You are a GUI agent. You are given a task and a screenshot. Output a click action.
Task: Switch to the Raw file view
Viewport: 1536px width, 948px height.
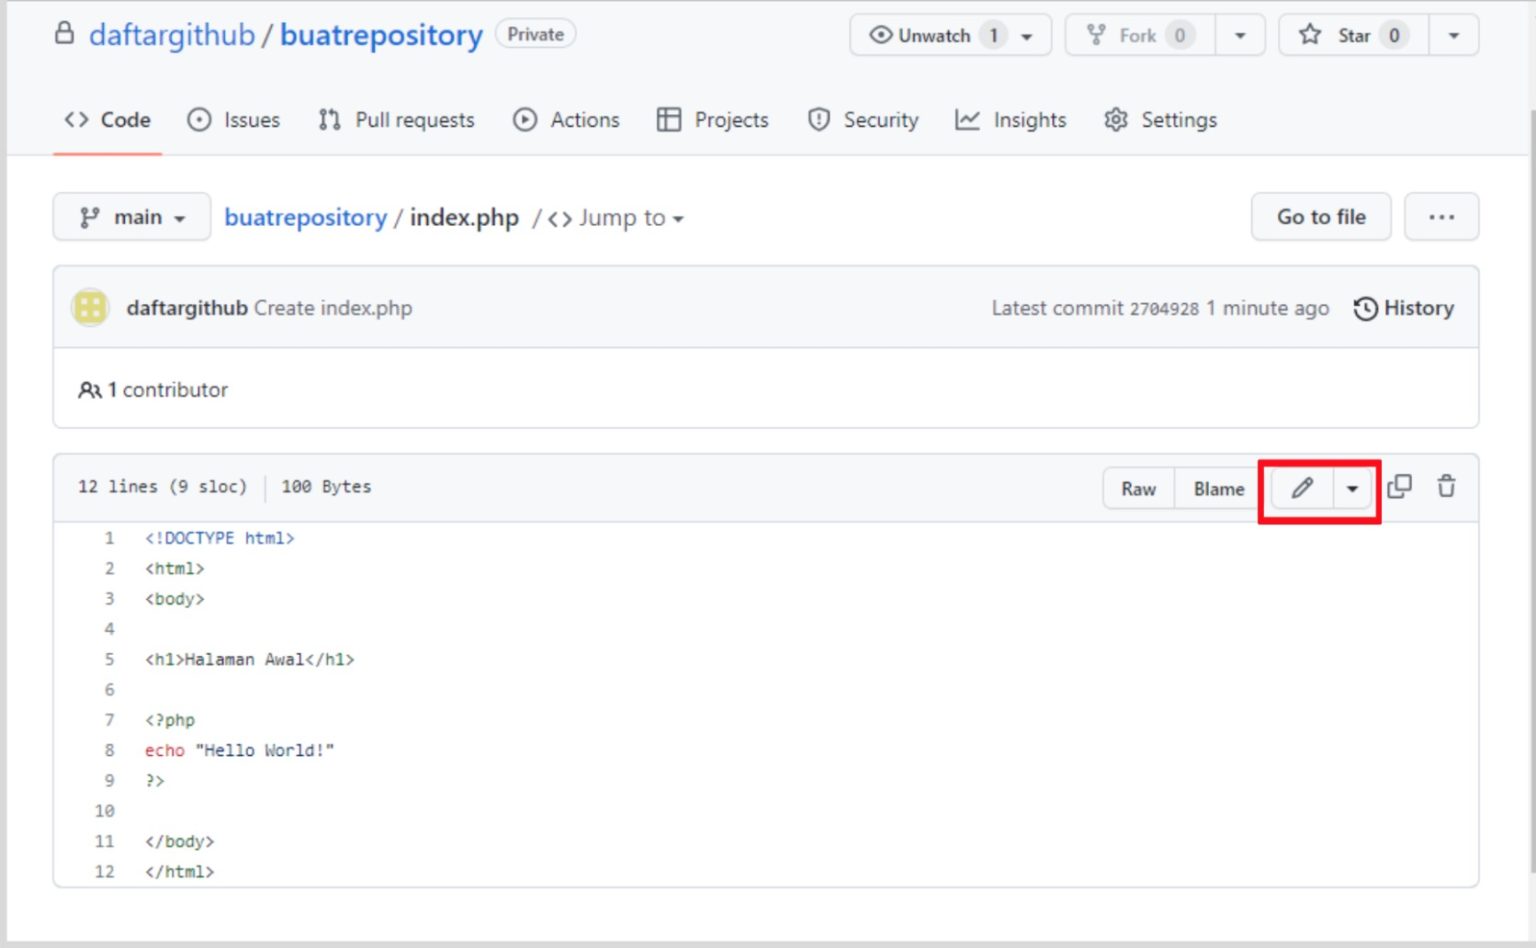point(1138,489)
